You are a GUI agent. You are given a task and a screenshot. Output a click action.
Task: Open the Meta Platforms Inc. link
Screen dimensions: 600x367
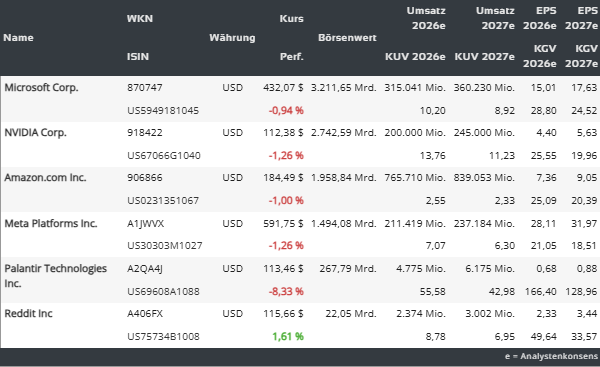51,223
